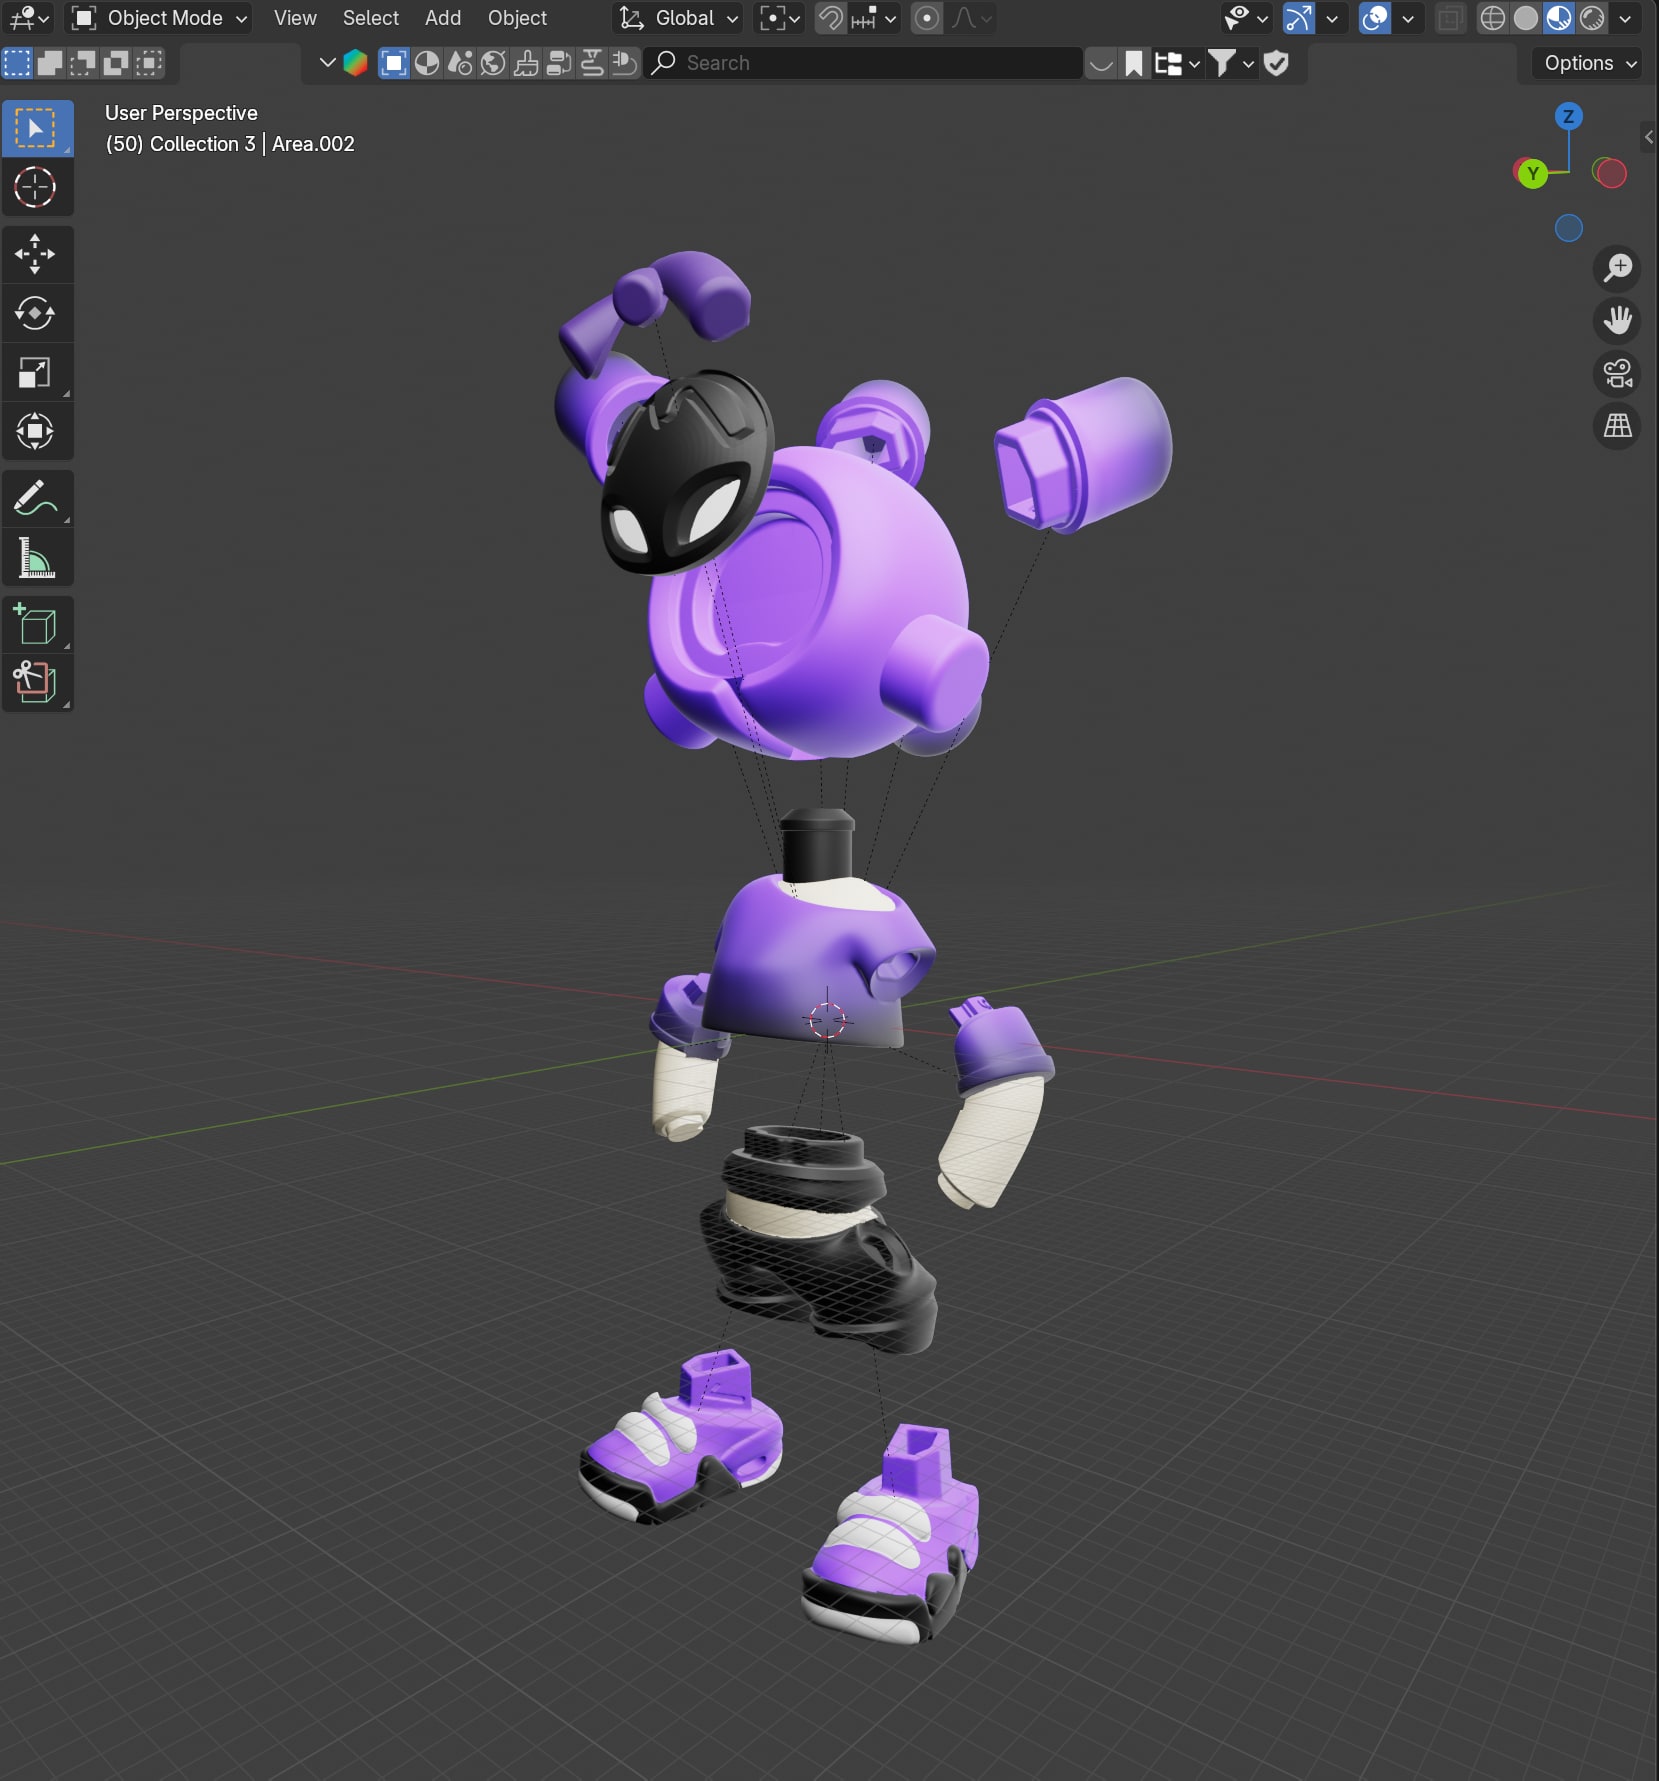Toggle viewport overlays
1659x1781 pixels.
1375,18
